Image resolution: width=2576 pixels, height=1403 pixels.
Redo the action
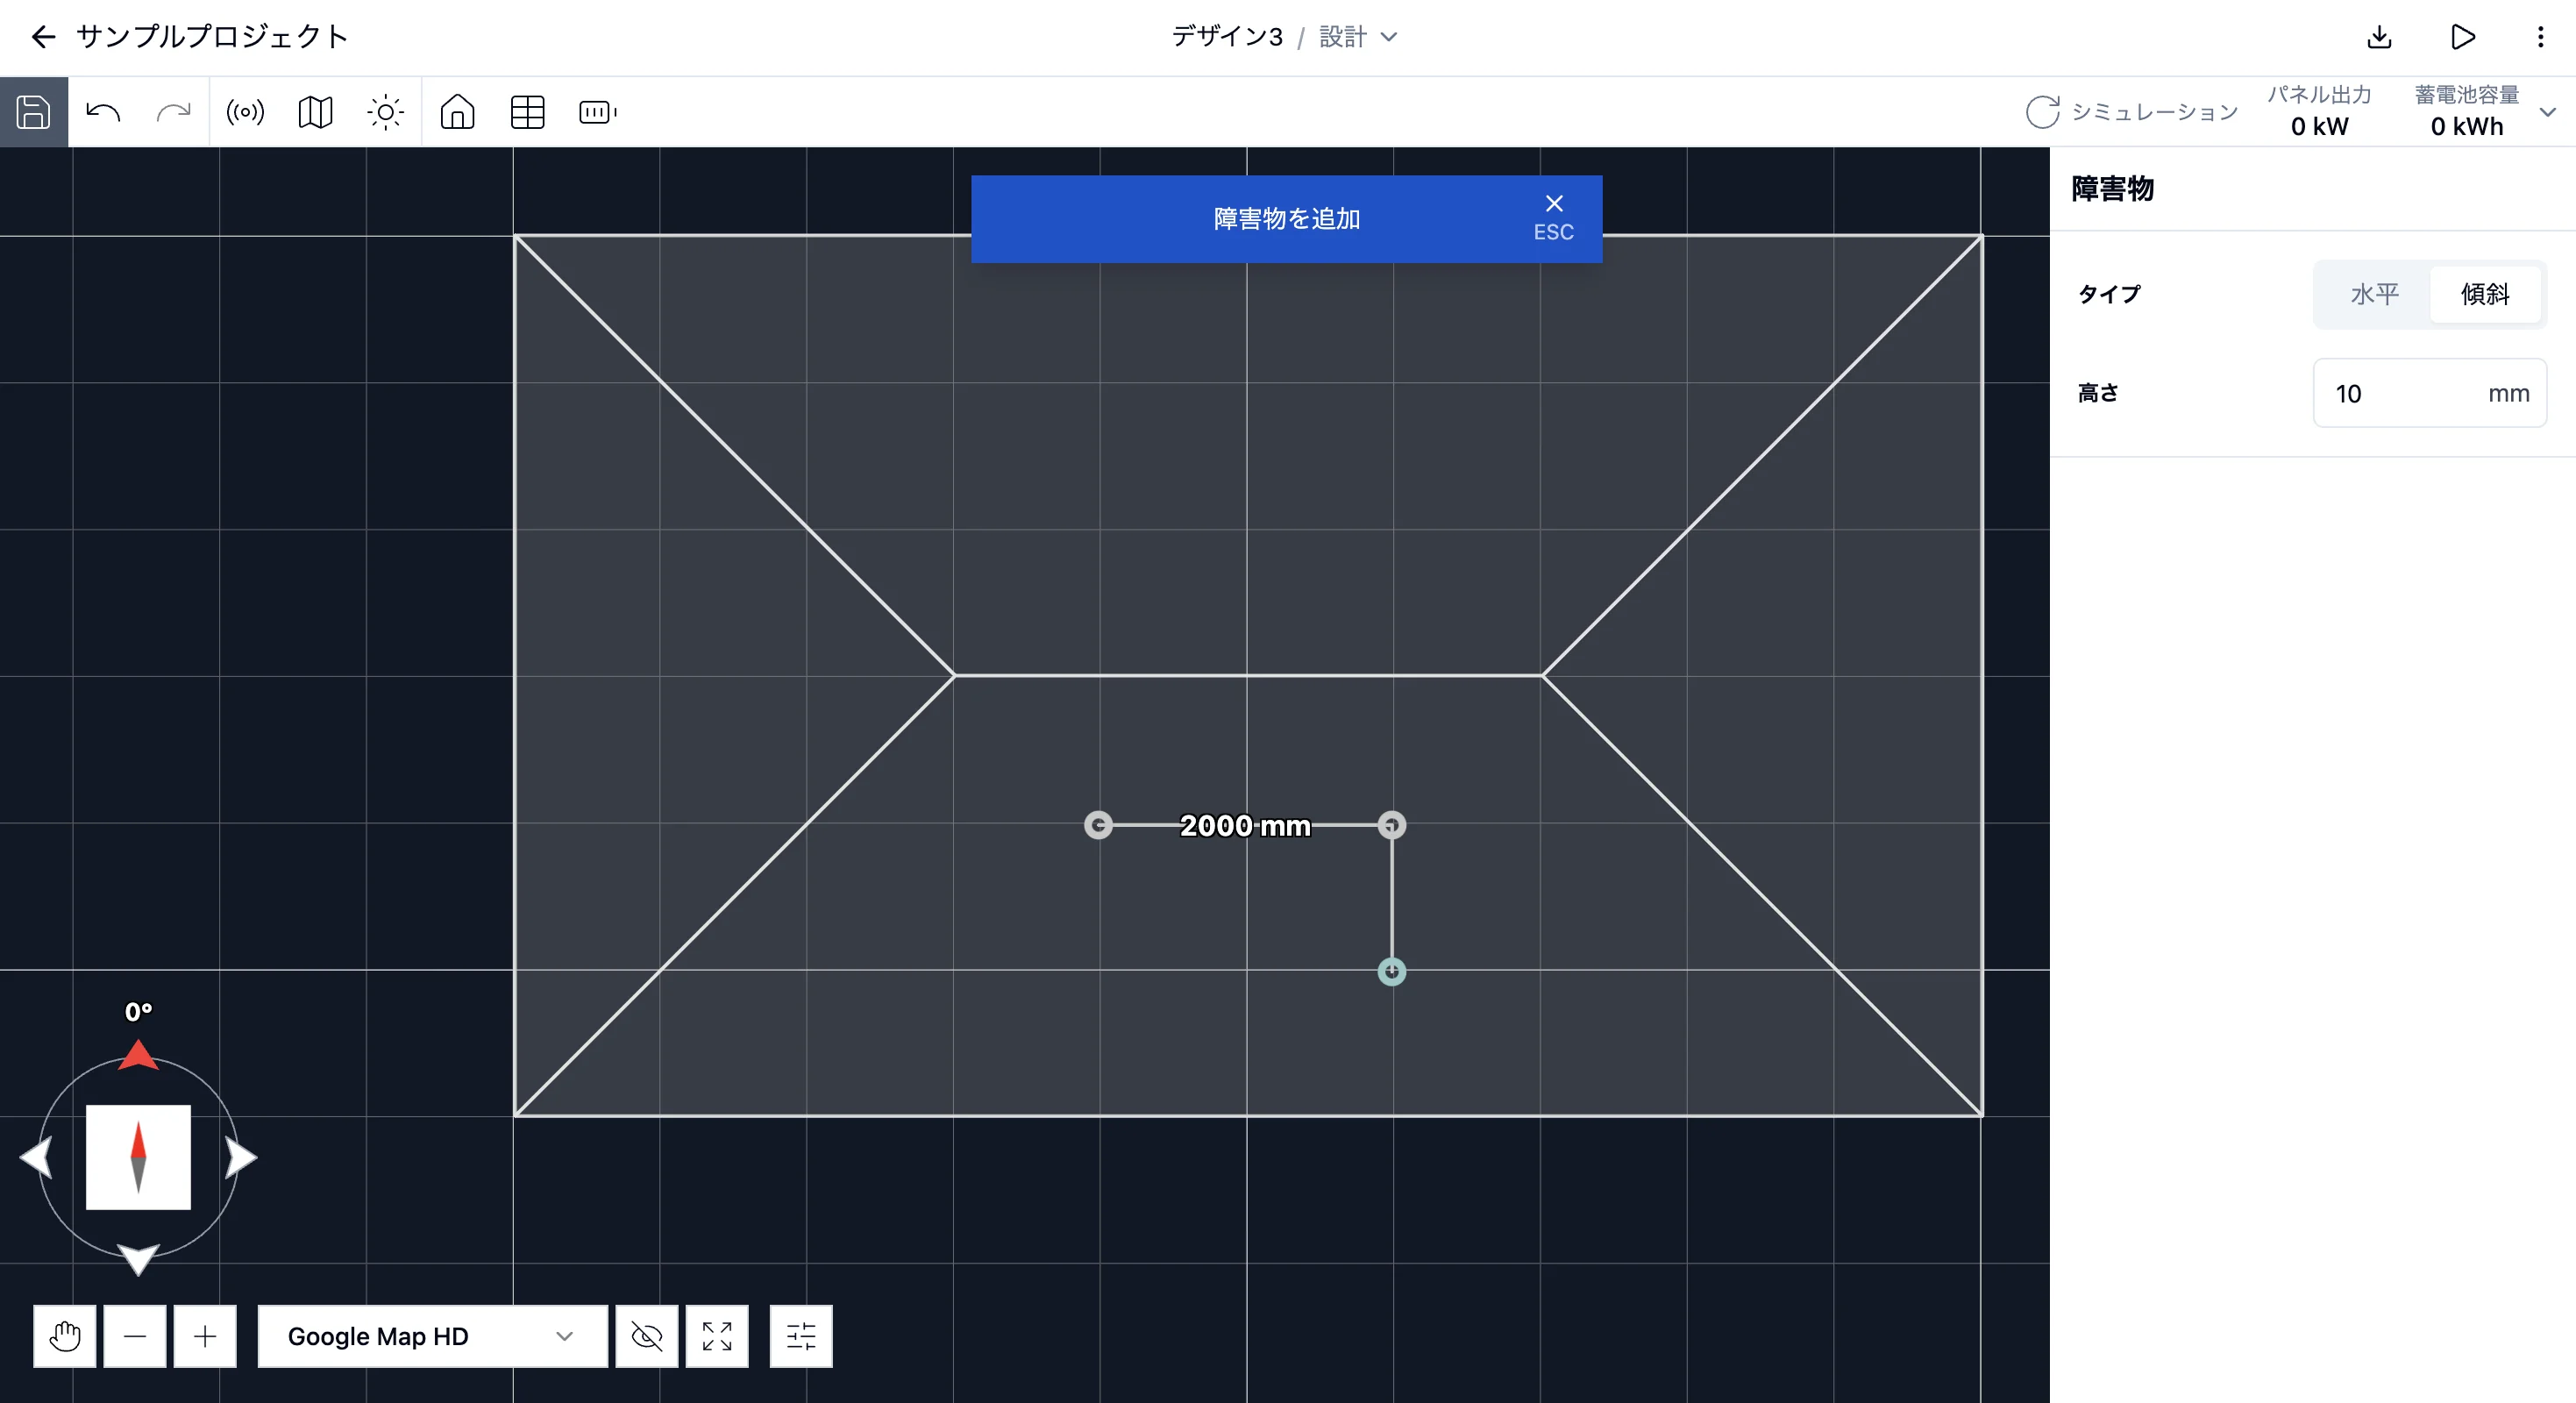pos(173,112)
